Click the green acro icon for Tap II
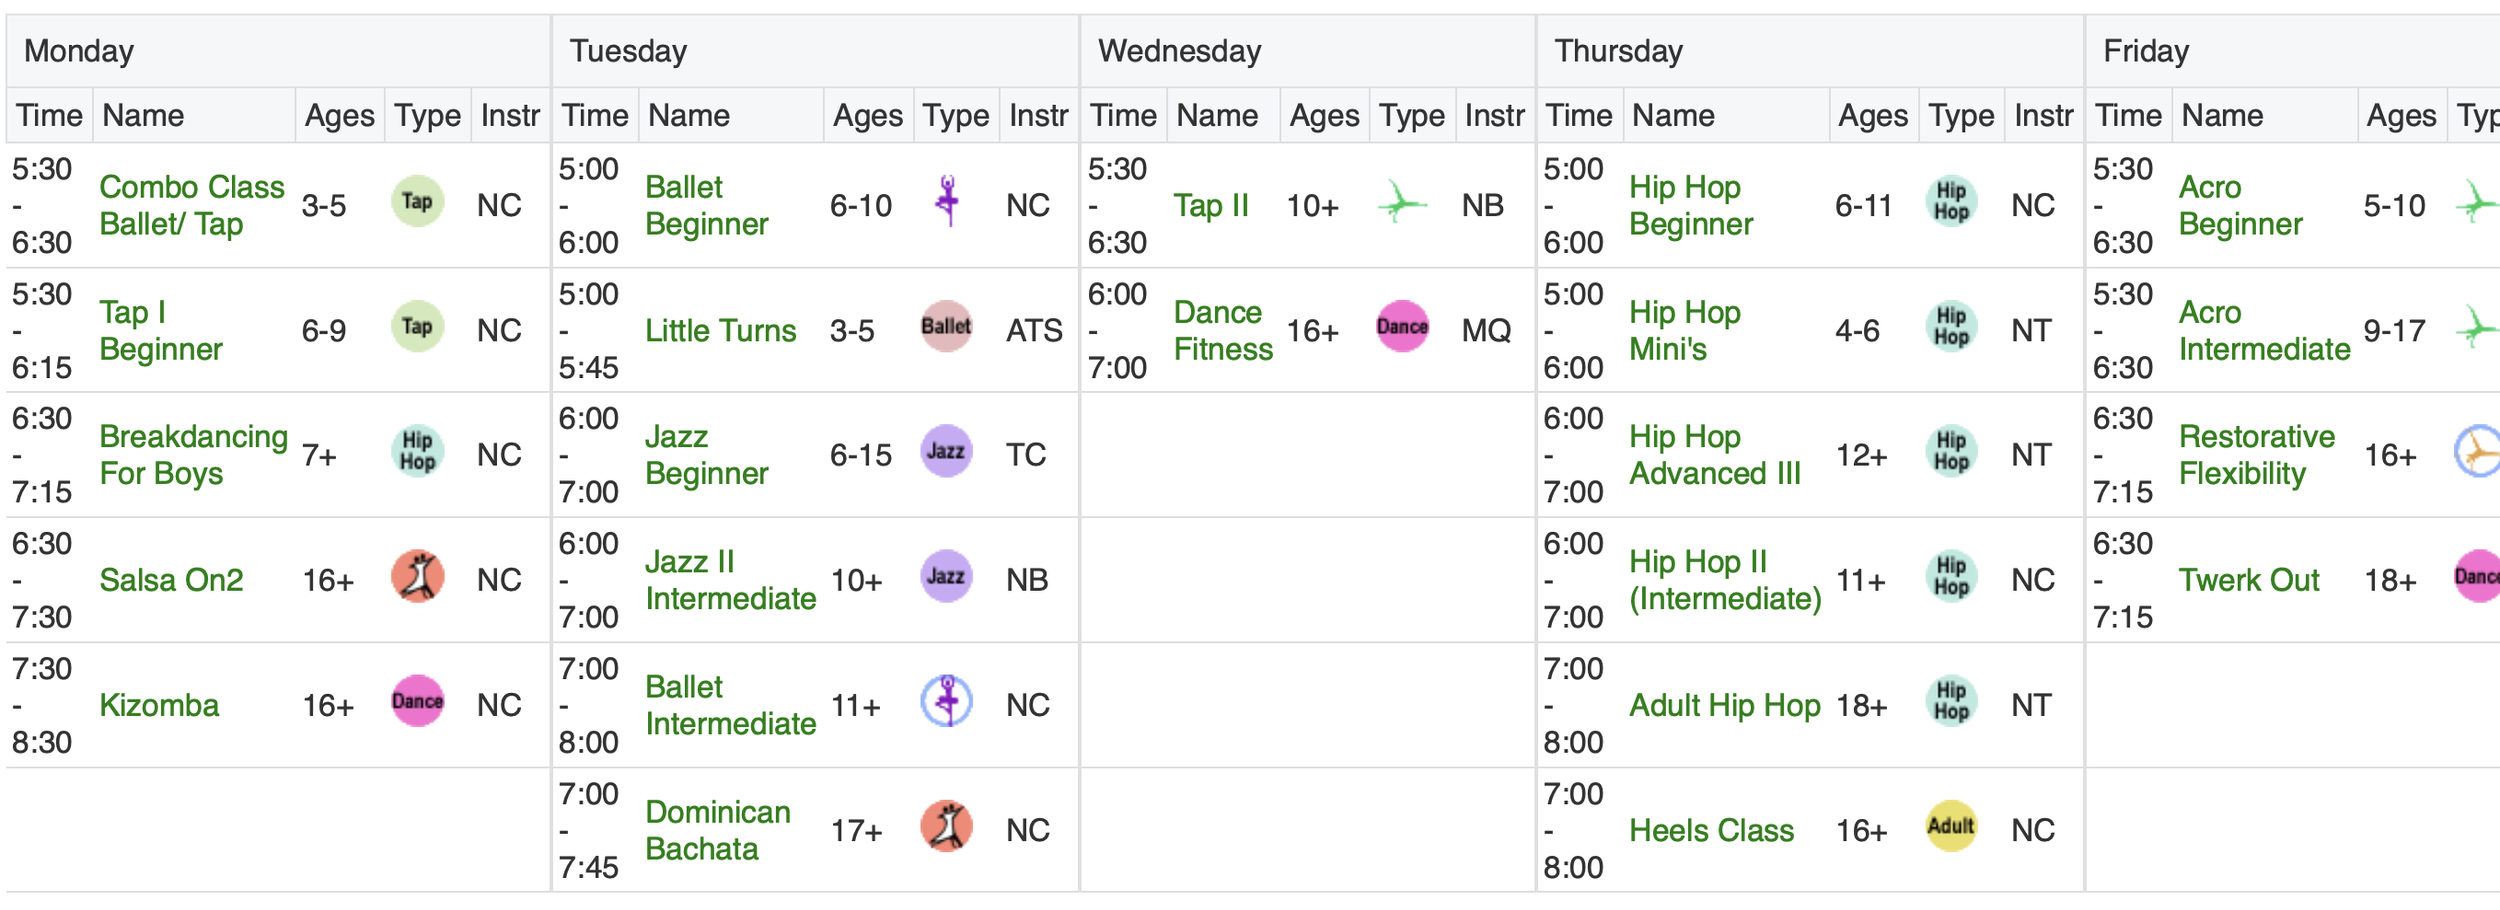The height and width of the screenshot is (910, 2500). (x=1402, y=203)
